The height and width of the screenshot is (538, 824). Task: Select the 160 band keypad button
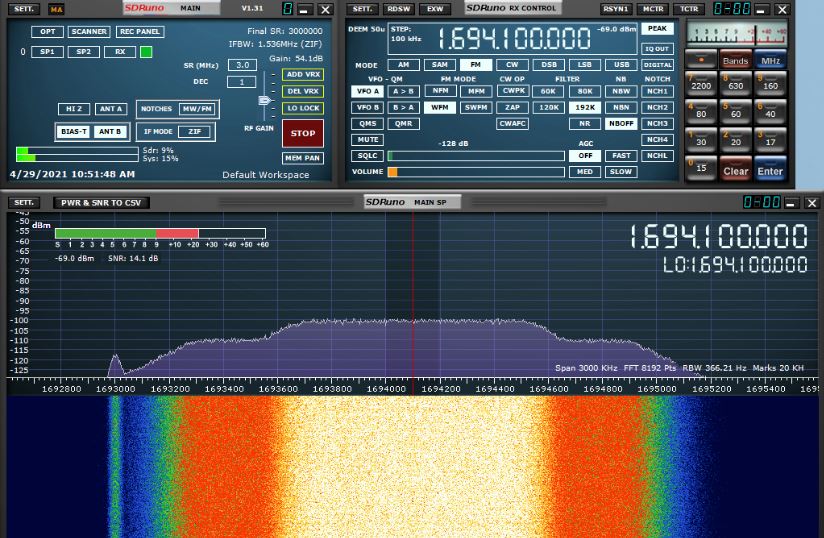point(770,84)
